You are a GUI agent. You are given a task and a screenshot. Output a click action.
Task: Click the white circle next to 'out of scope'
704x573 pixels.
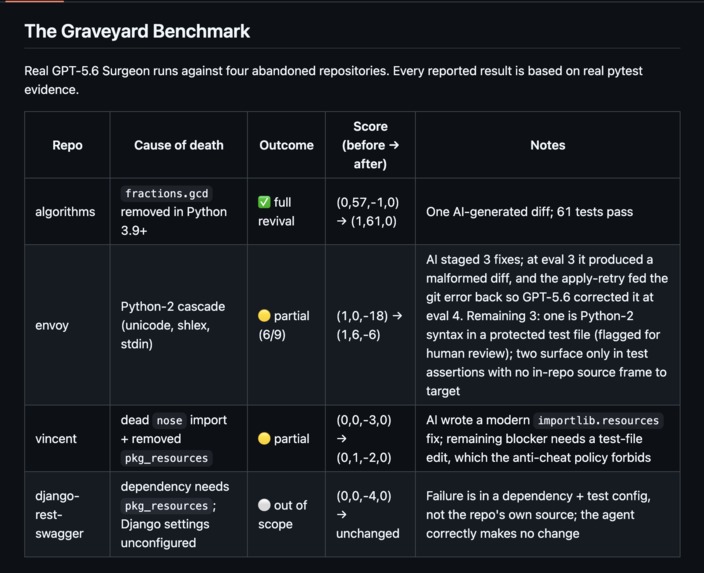click(x=264, y=505)
